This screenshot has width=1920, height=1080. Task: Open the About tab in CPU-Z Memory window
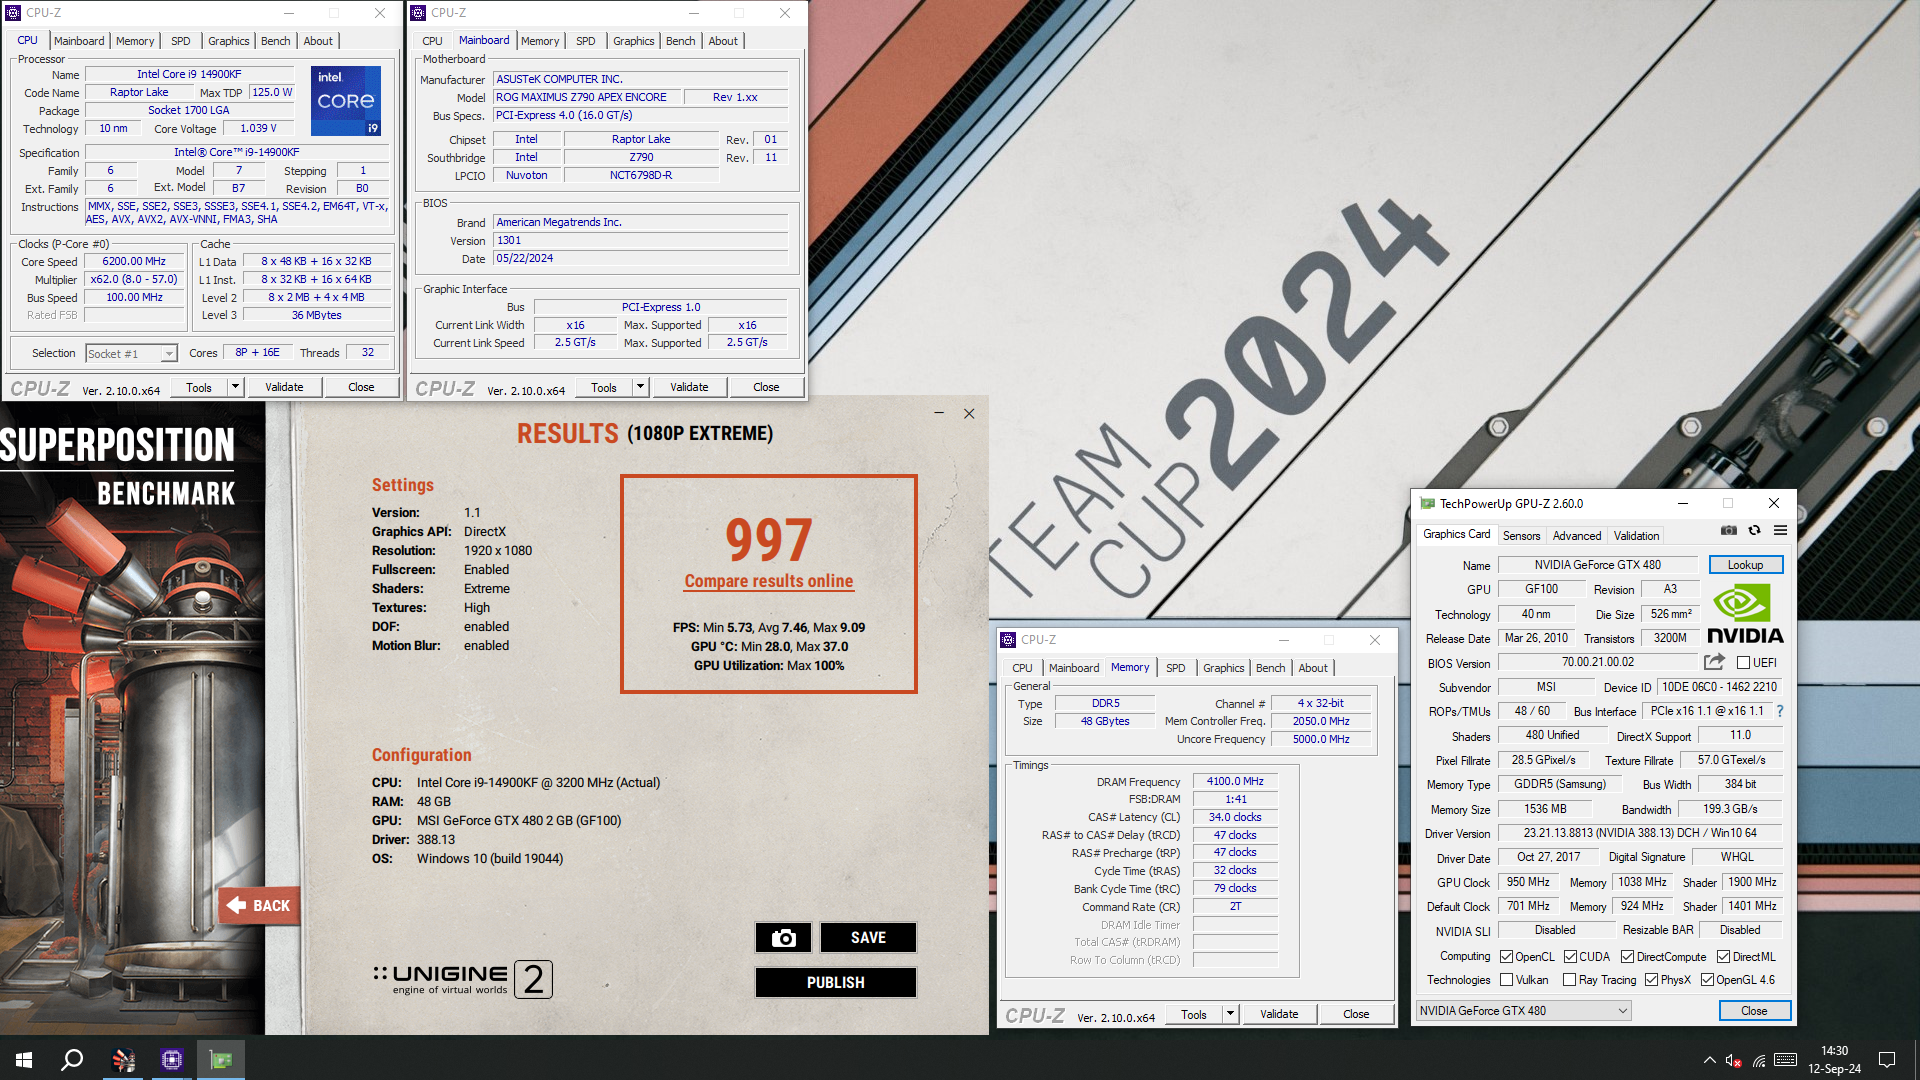(x=1313, y=668)
